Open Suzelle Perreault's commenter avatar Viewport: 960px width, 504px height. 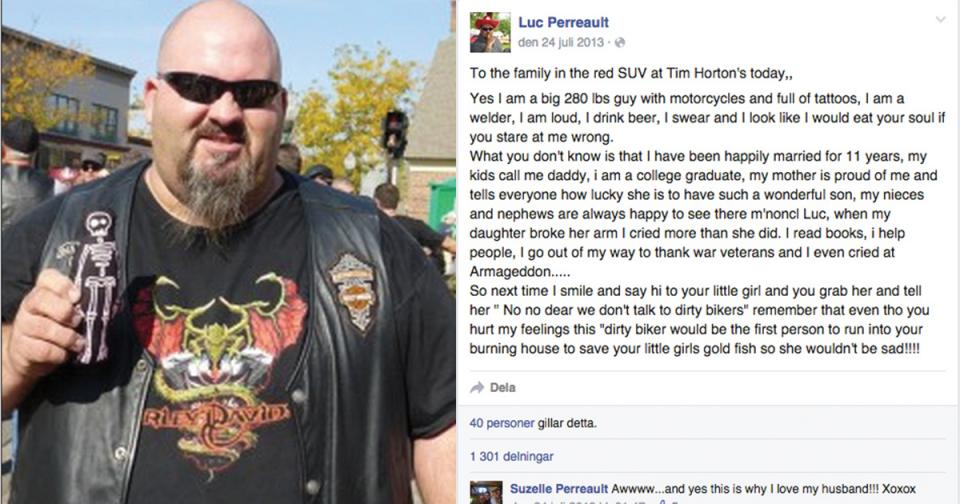pos(486,492)
